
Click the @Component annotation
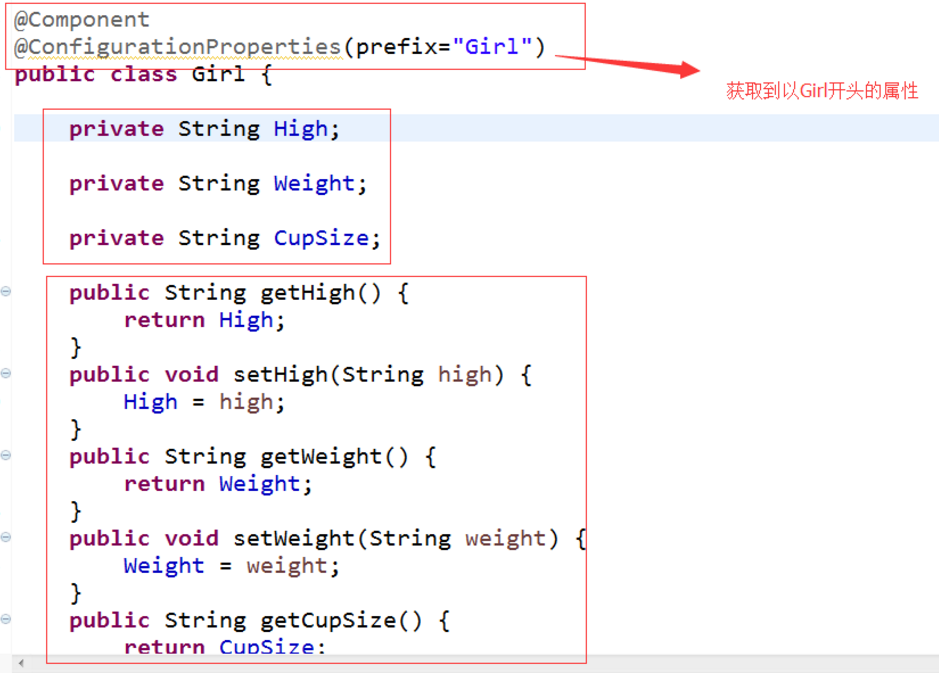(81, 20)
